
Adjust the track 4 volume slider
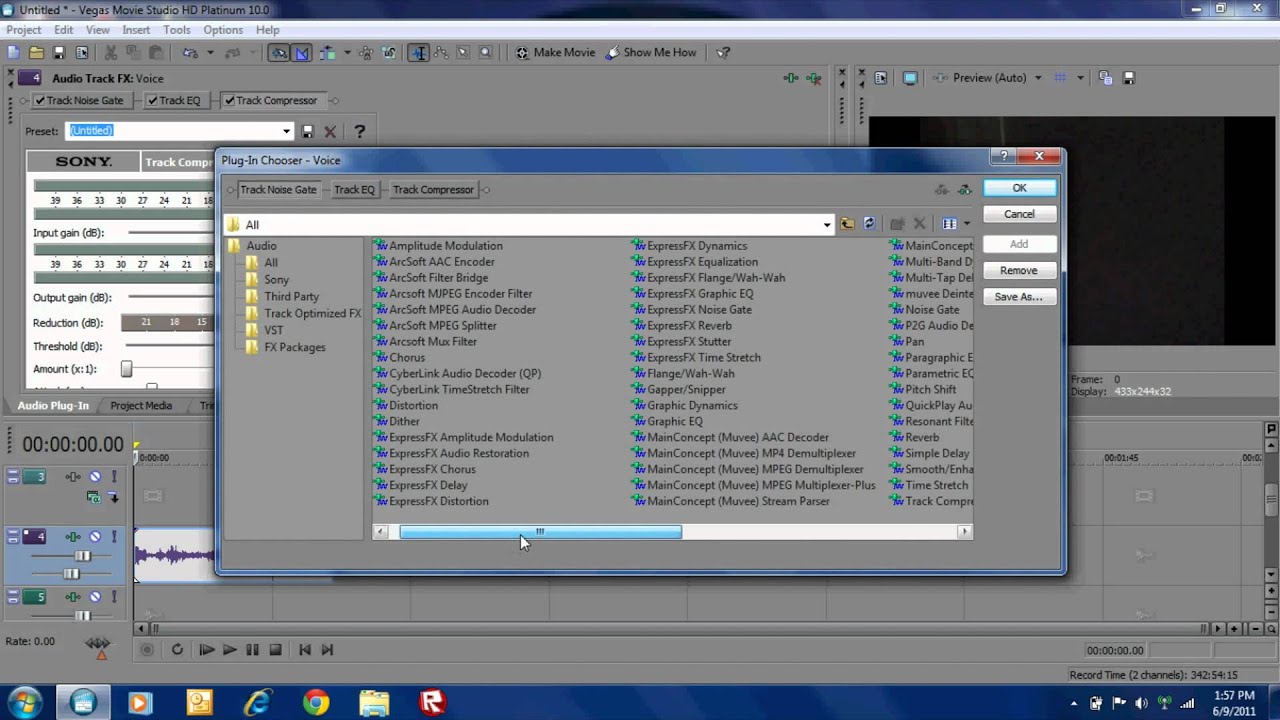(82, 556)
